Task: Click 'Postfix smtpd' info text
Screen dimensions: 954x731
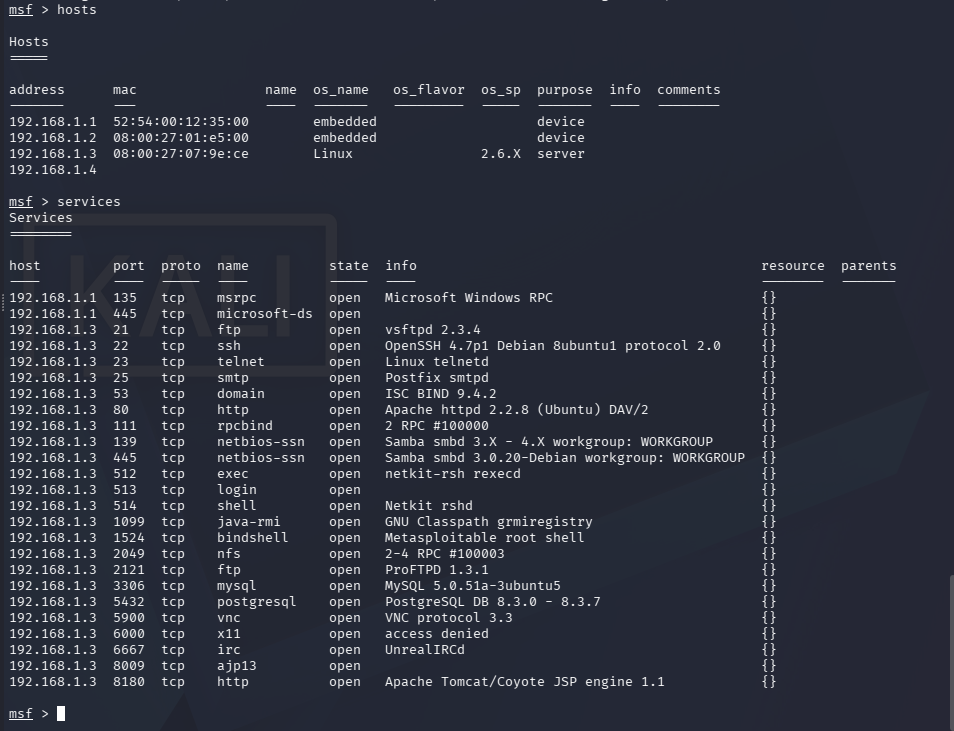Action: tap(436, 377)
